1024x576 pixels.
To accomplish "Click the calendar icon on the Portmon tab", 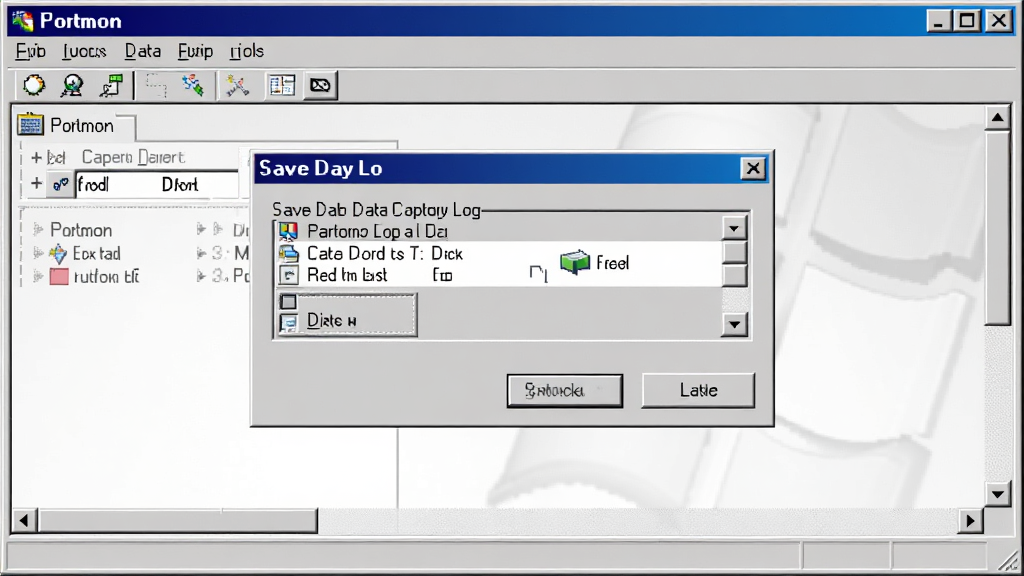I will pos(30,124).
